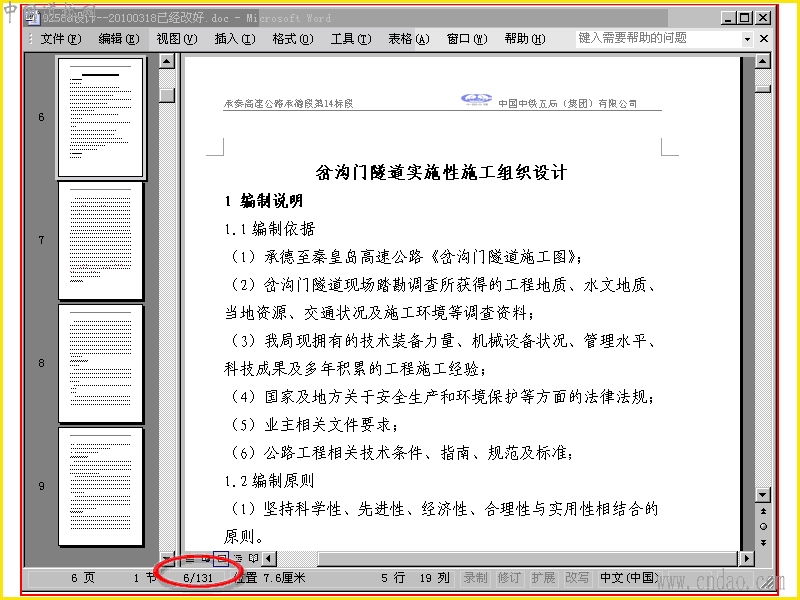
Task: Open the 表格(A) menu
Action: point(408,39)
